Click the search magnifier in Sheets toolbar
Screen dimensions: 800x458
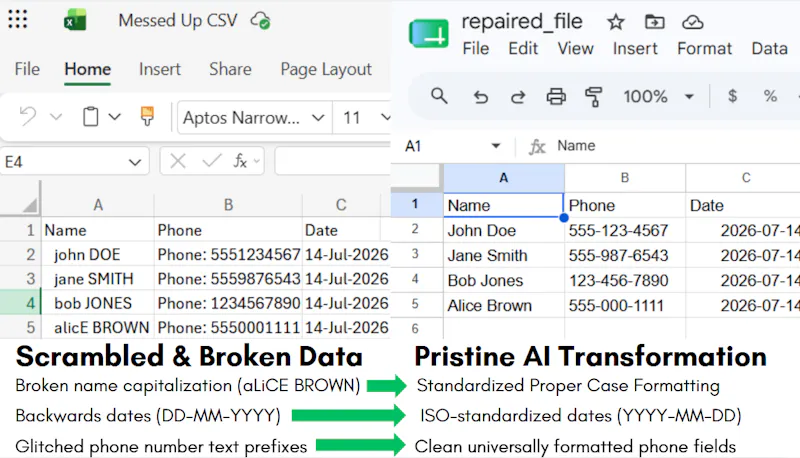[x=439, y=96]
